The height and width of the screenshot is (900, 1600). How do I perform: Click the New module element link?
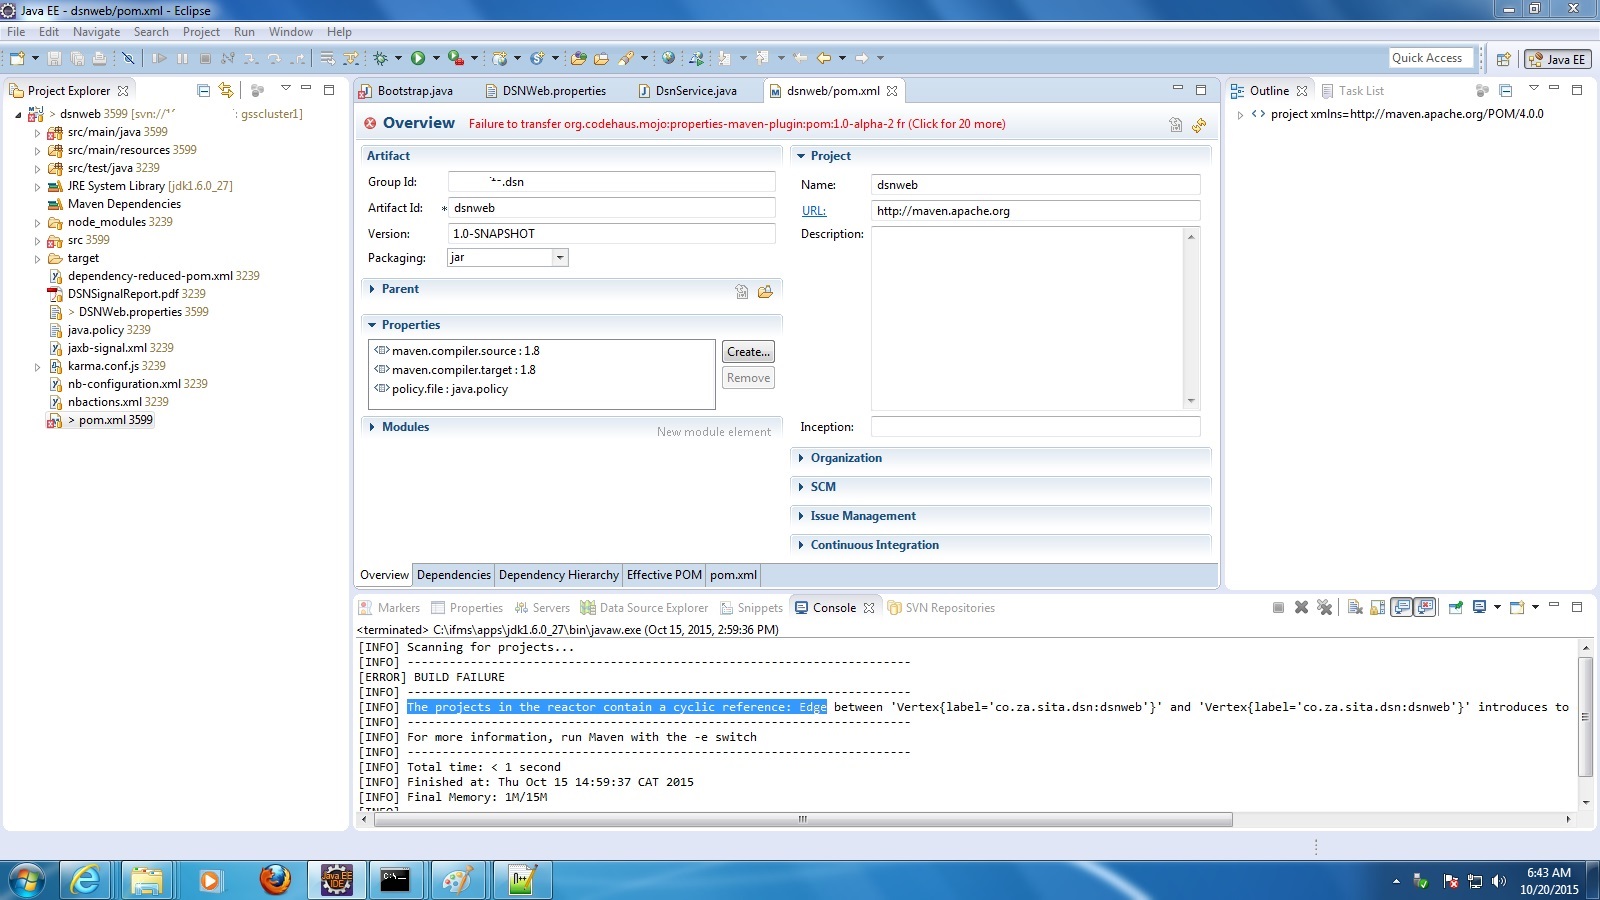(714, 432)
